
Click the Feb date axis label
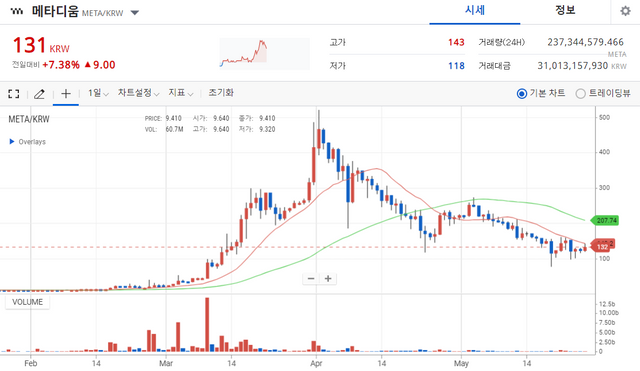click(x=31, y=363)
